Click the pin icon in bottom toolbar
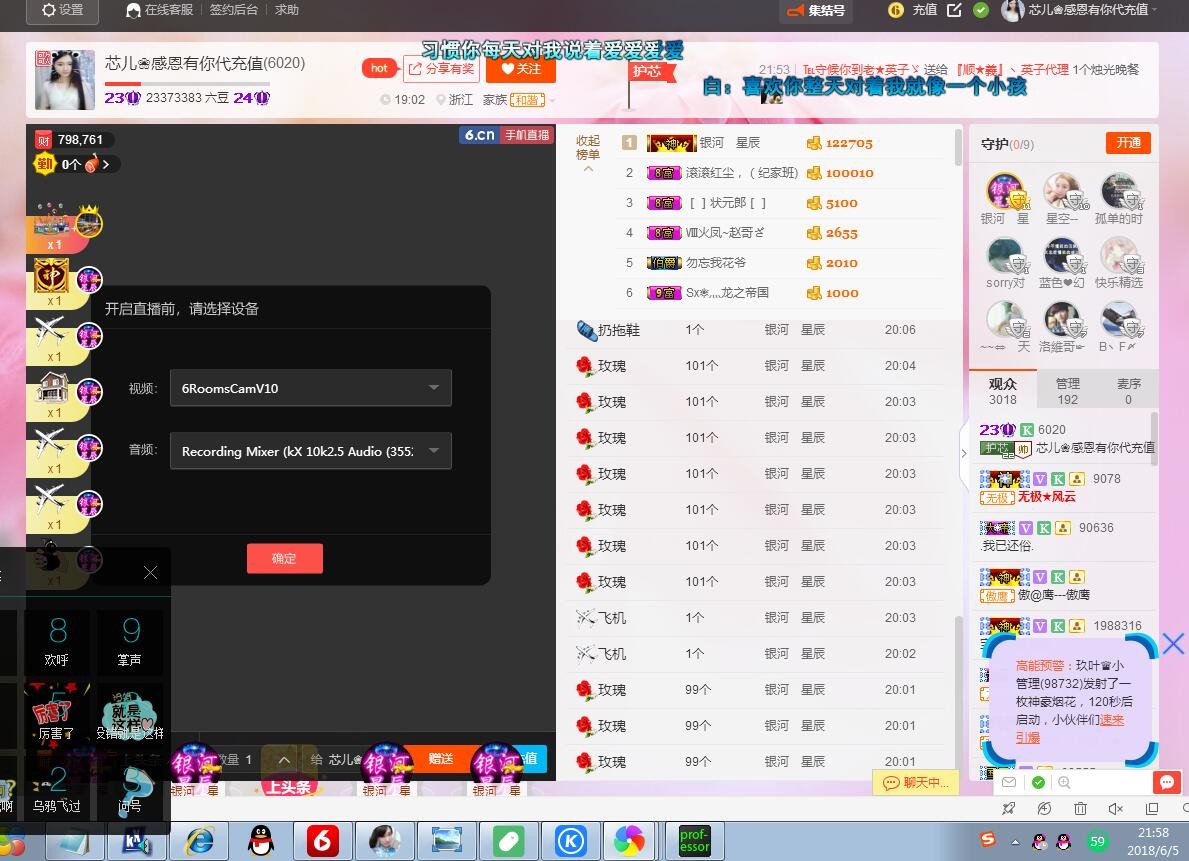1189x861 pixels. point(1009,809)
